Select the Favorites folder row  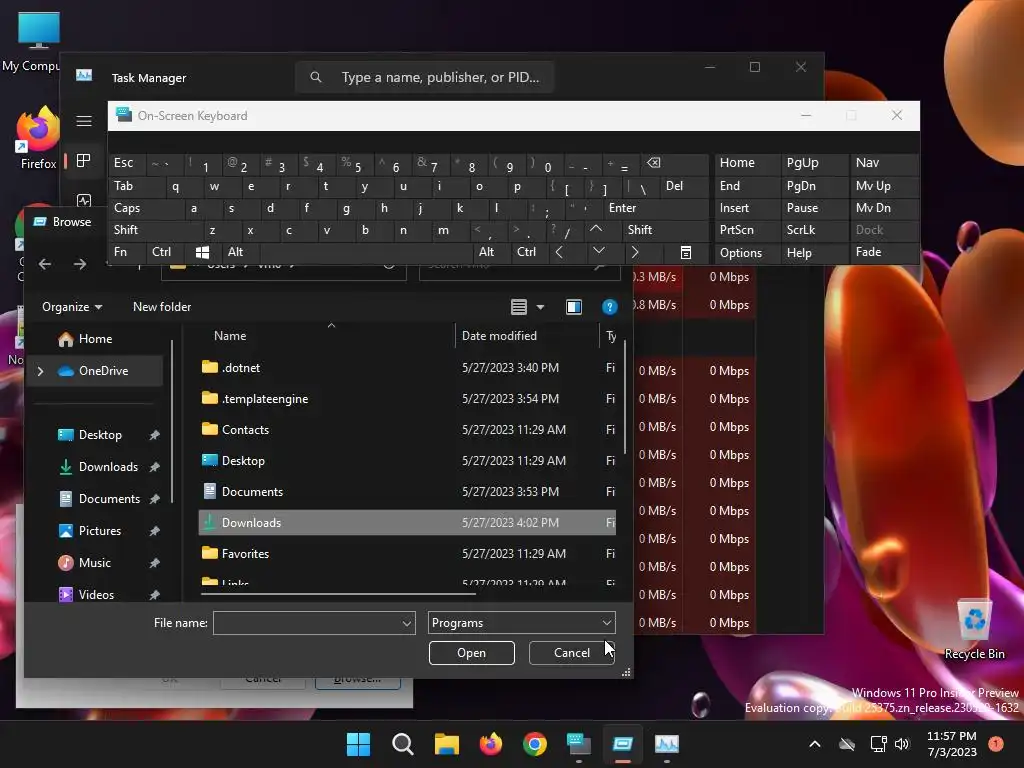click(407, 554)
